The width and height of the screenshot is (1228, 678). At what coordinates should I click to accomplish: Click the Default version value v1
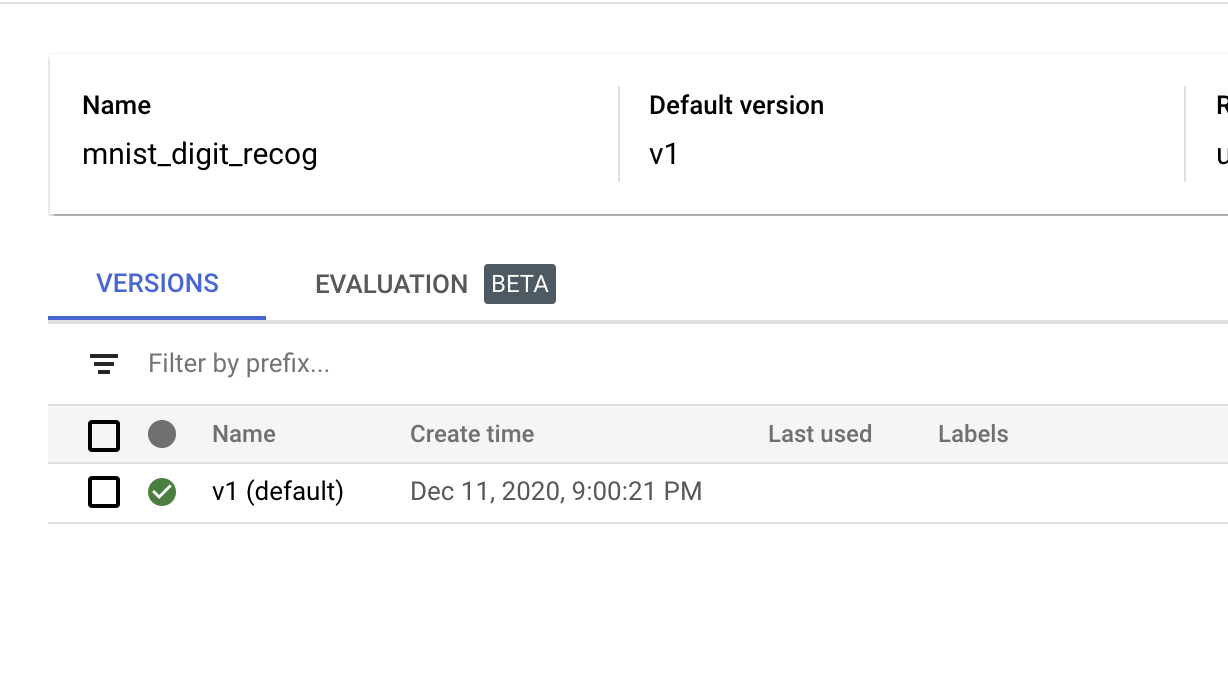(x=664, y=155)
